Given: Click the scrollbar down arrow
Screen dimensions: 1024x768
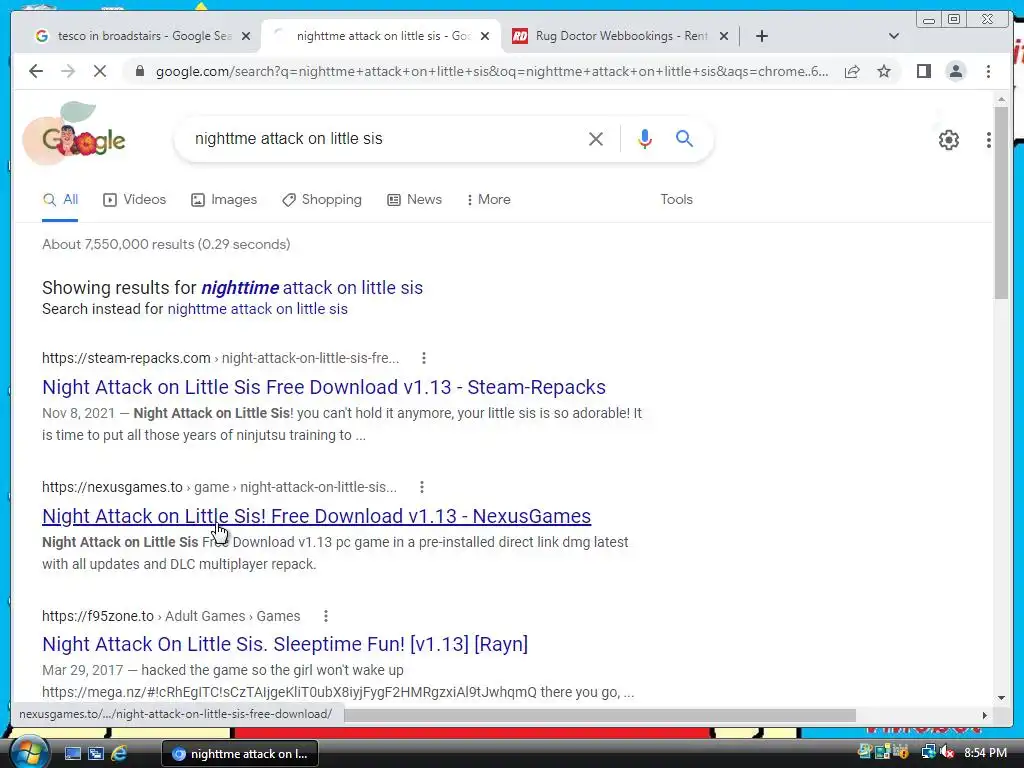Looking at the screenshot, I should [x=1001, y=697].
